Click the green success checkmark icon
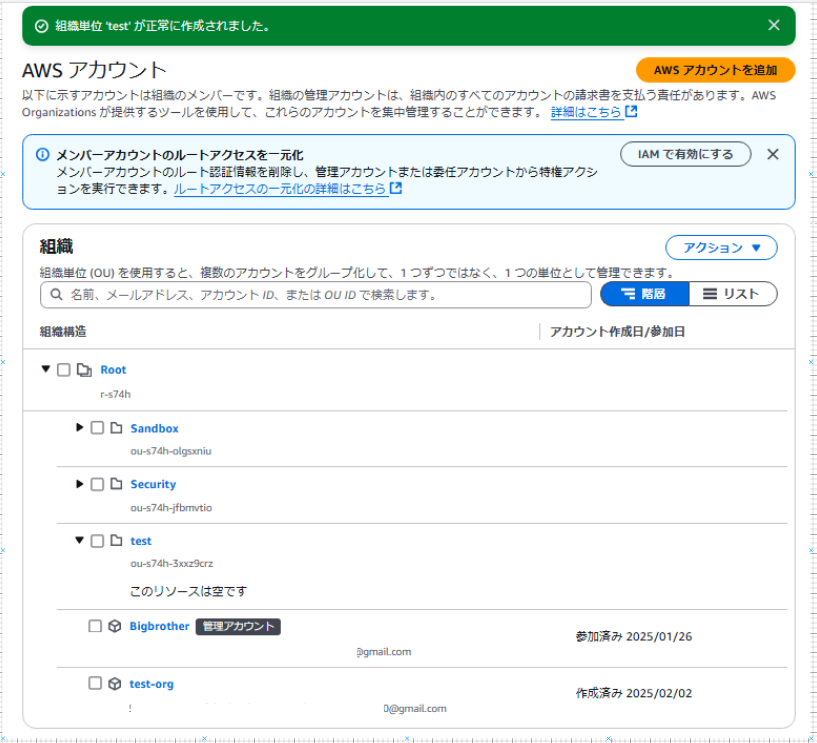This screenshot has width=817, height=743. (40, 25)
